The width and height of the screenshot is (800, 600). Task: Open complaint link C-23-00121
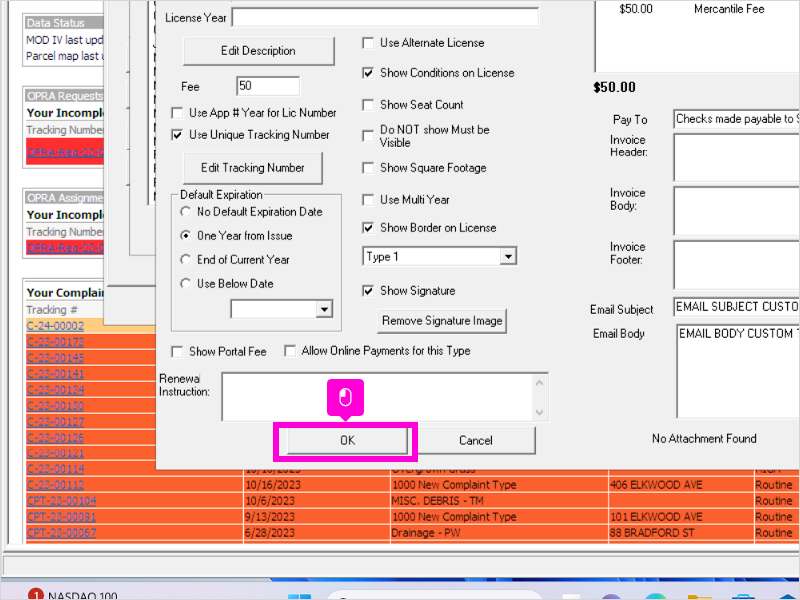[x=55, y=453]
